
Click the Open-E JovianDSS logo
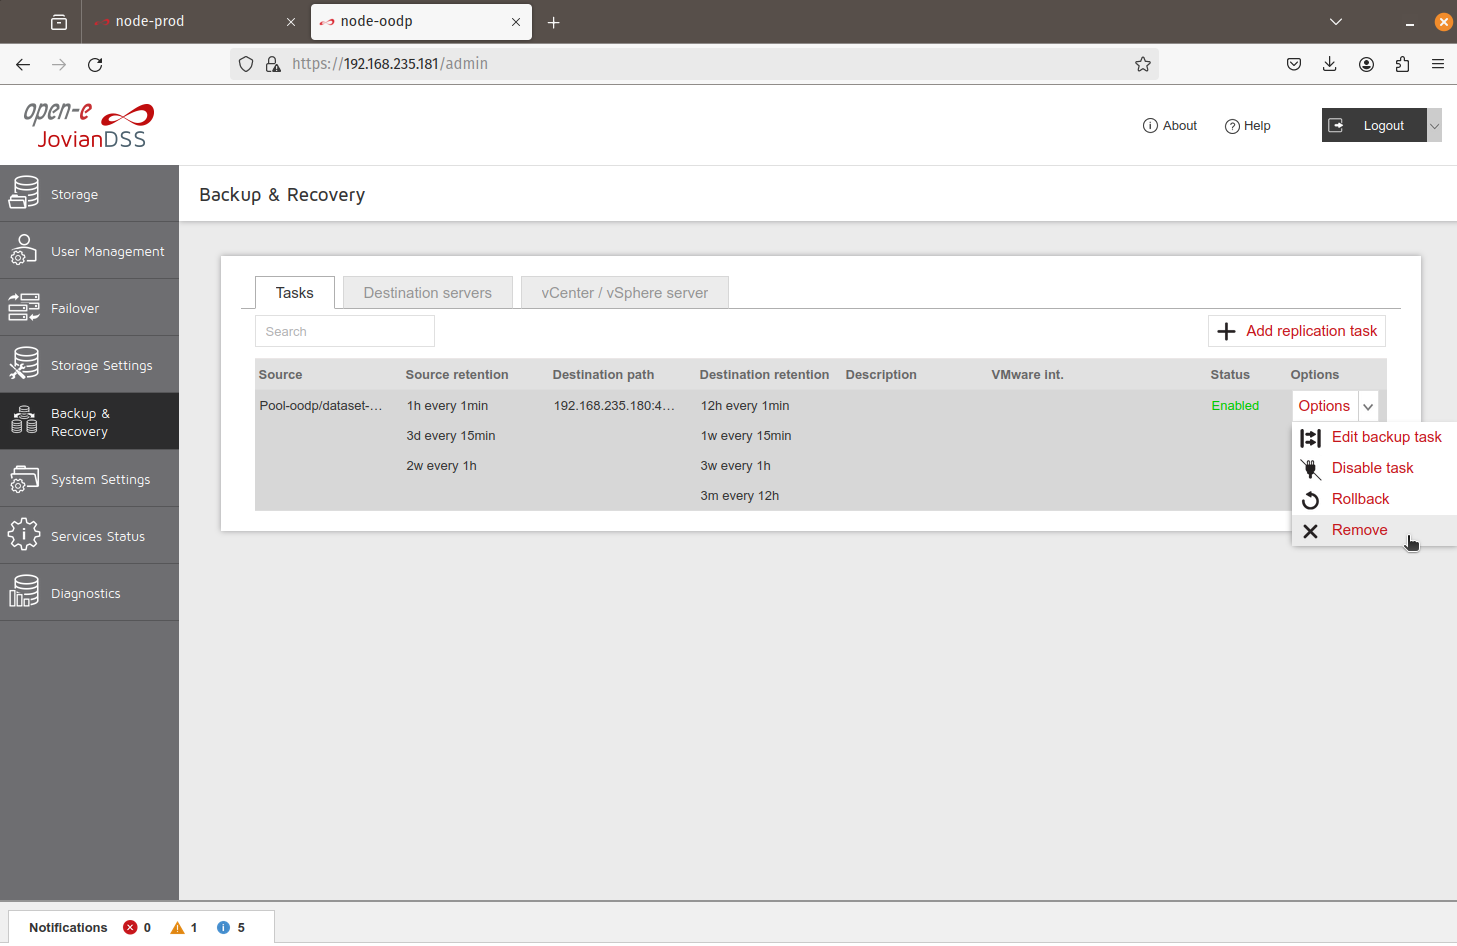pos(89,125)
